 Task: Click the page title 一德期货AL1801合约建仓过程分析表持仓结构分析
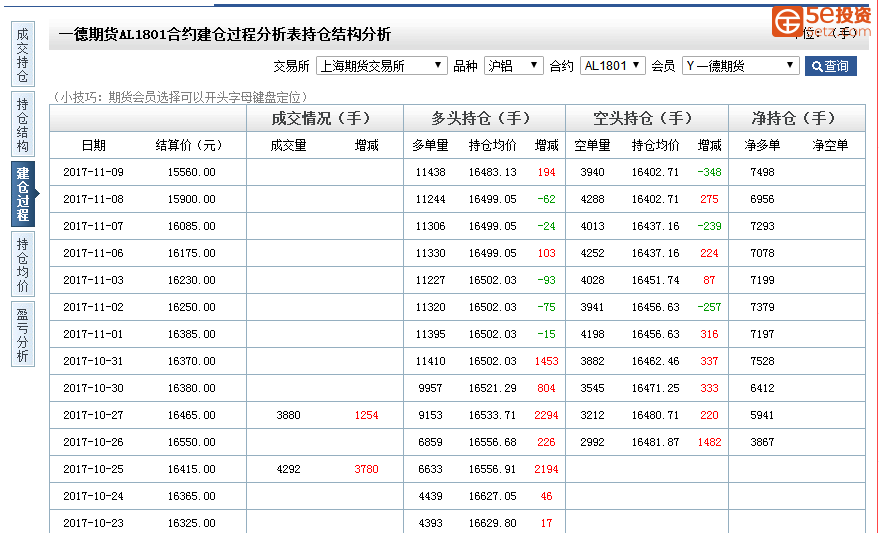(x=225, y=35)
